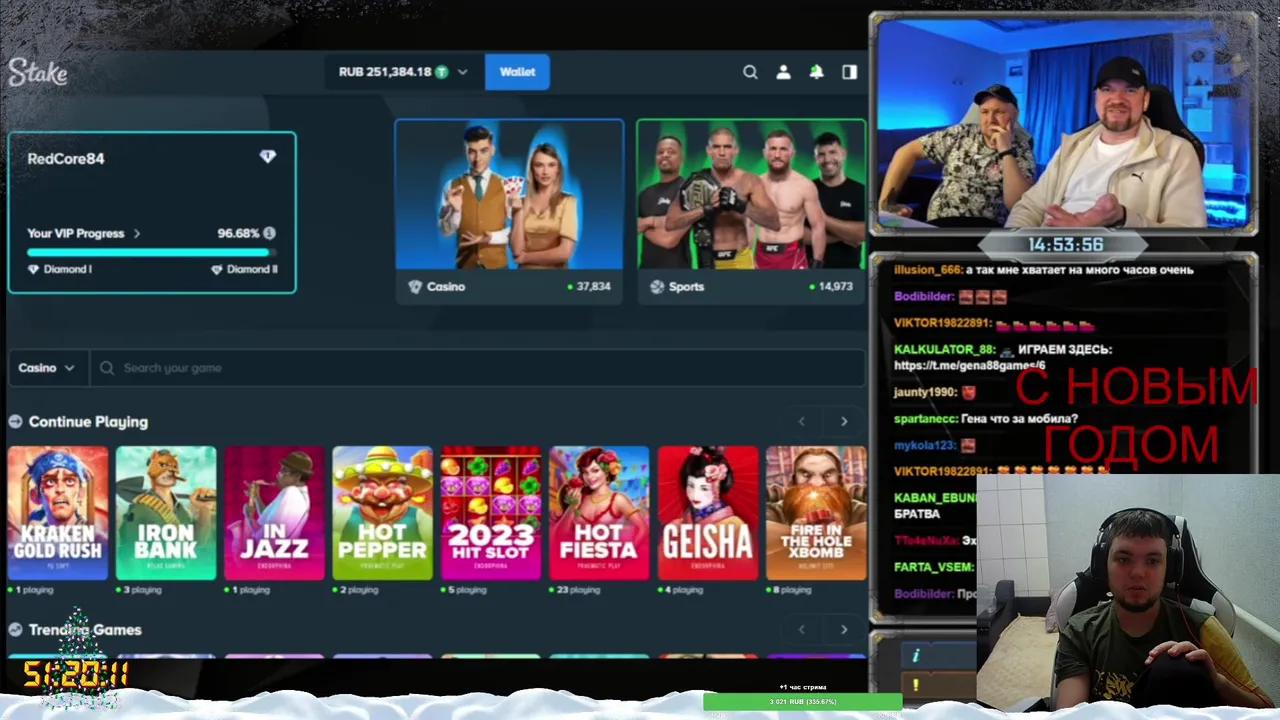Screen dimensions: 1280x720
Task: Open the In Jazz game
Action: point(274,513)
